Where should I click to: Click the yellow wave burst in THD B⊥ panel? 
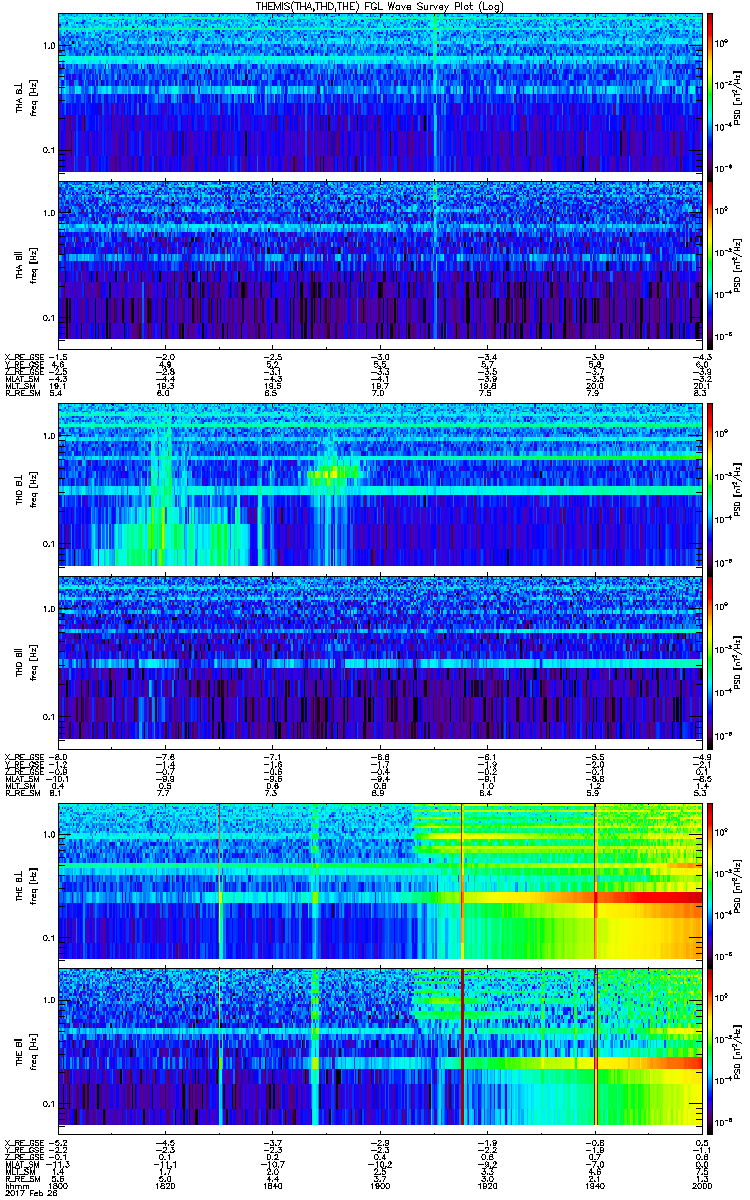pyautogui.click(x=336, y=469)
